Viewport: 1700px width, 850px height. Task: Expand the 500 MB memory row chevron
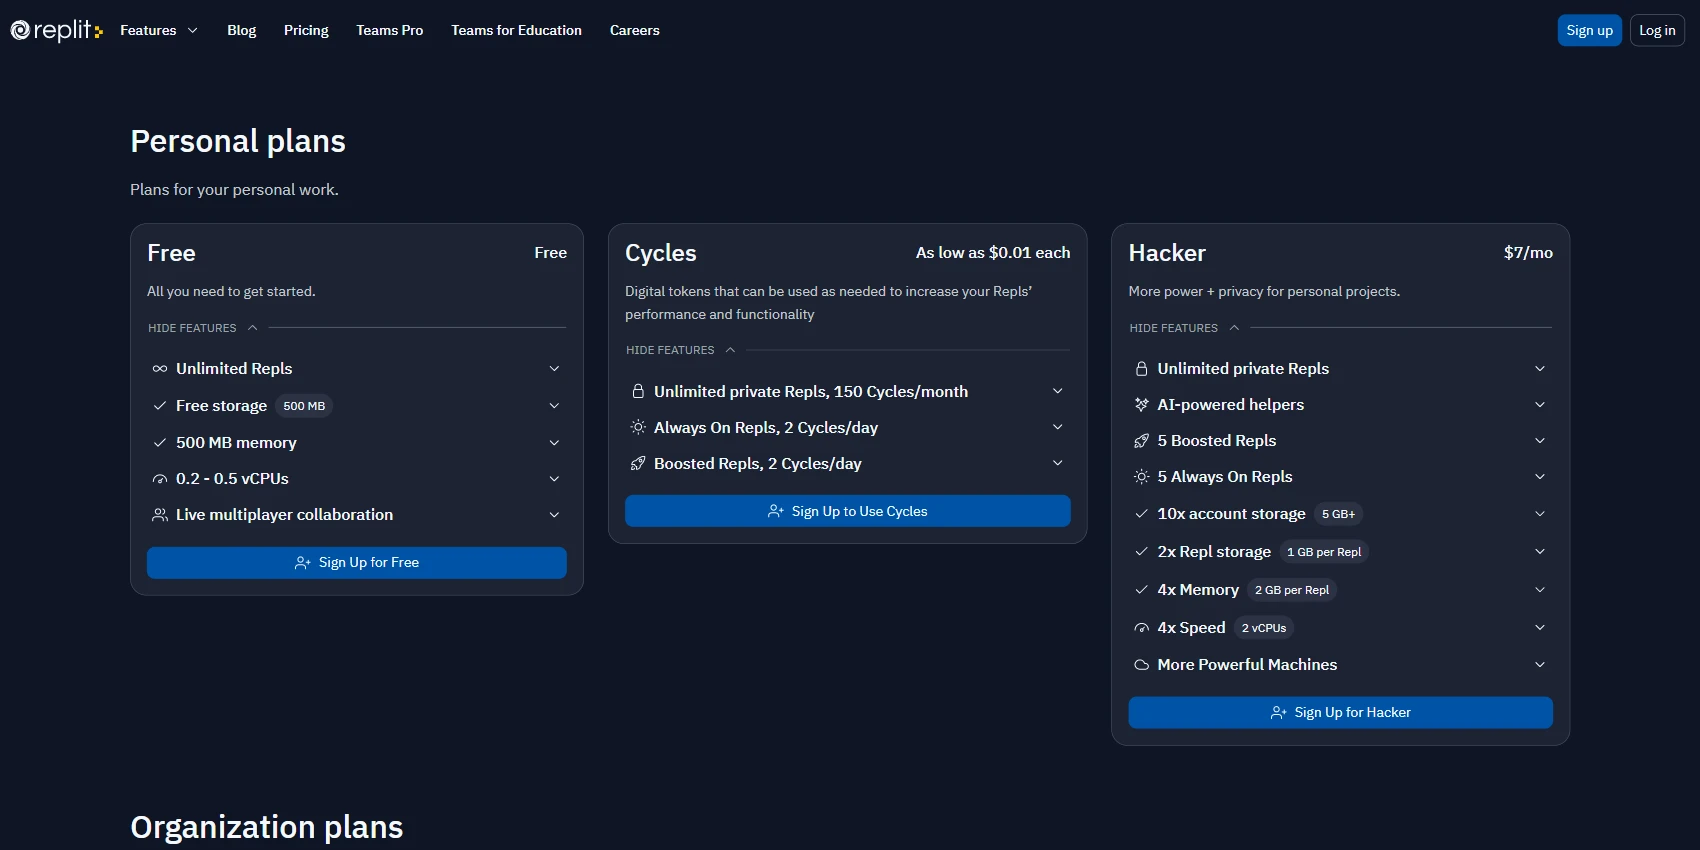pyautogui.click(x=554, y=442)
